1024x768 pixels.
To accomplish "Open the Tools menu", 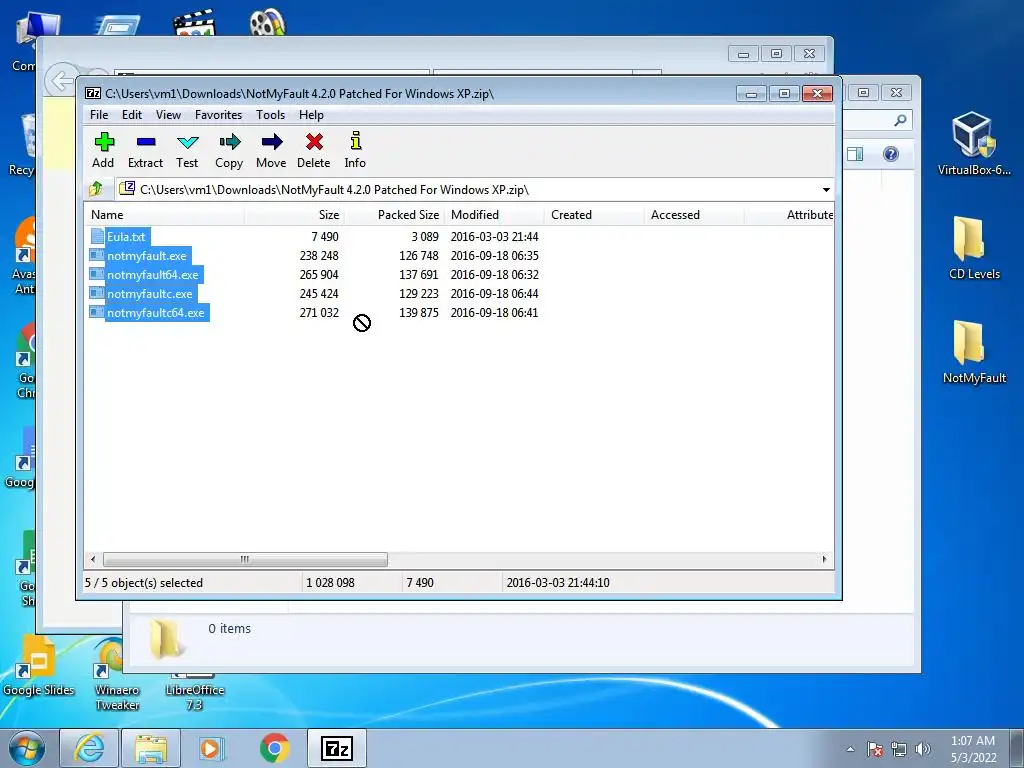I will coord(270,115).
